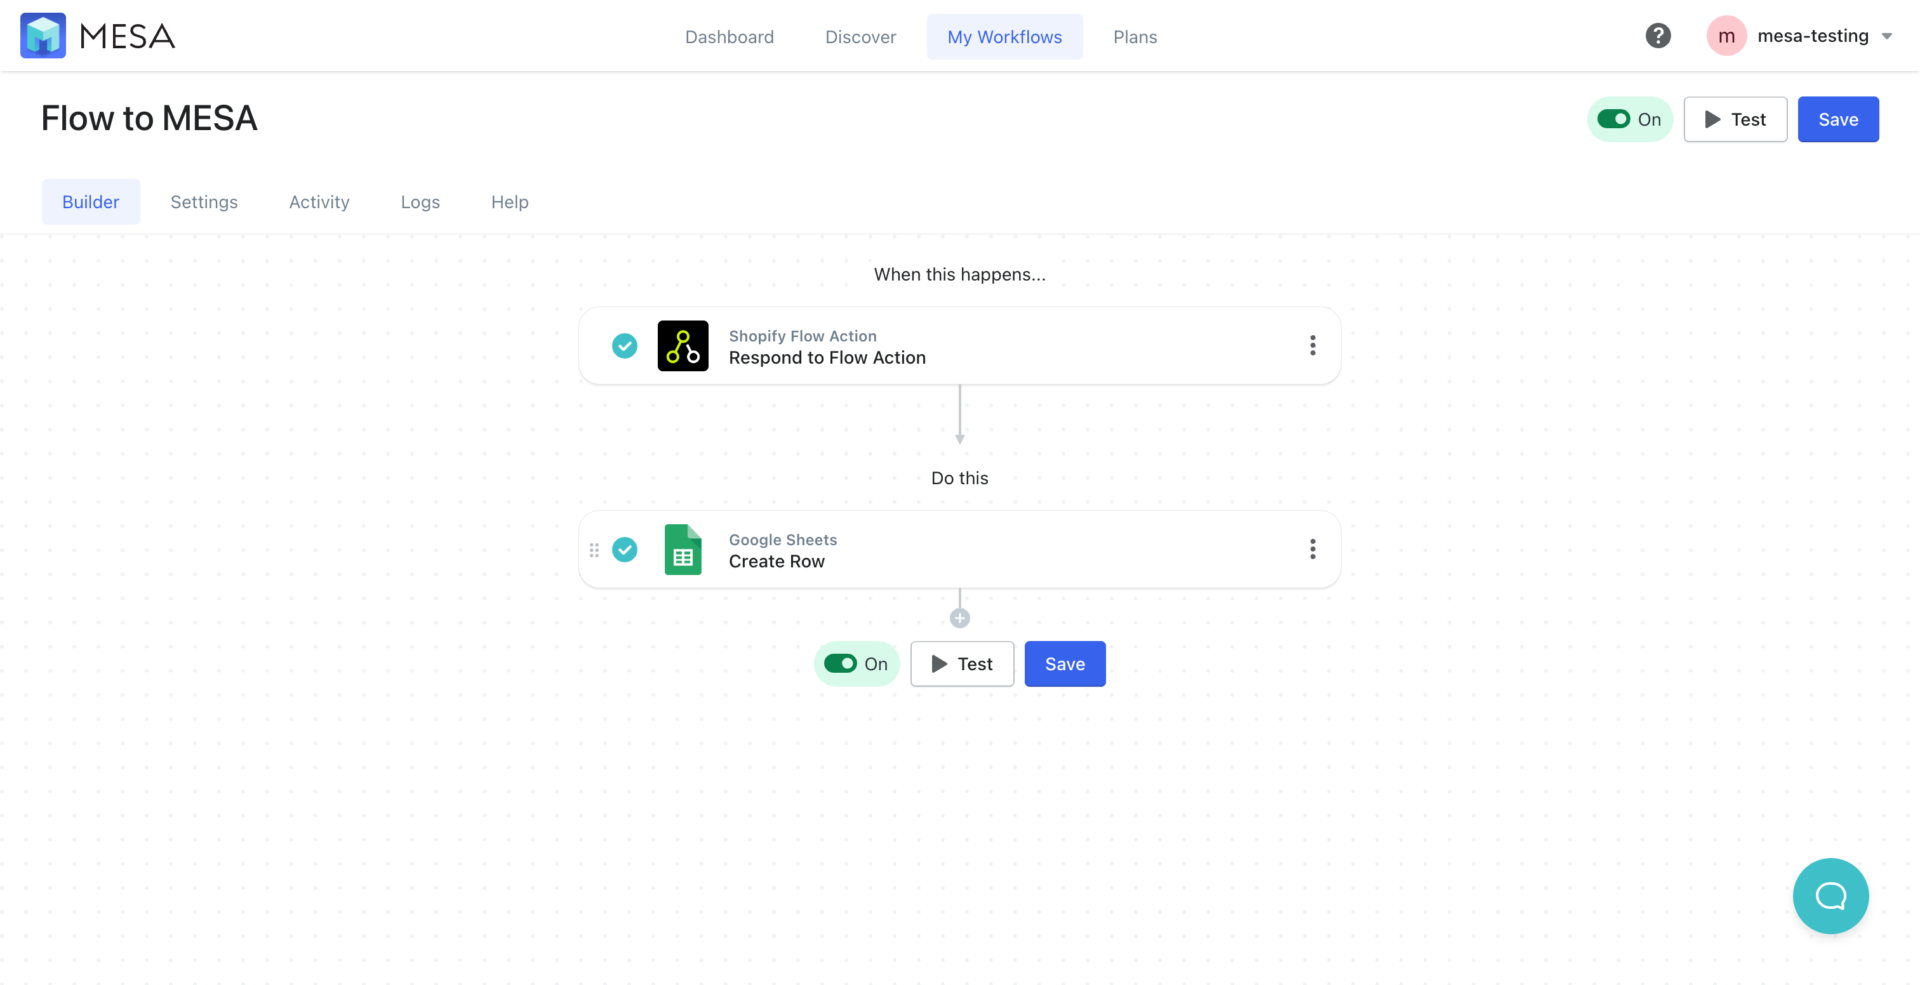
Task: Open the help question mark icon
Action: click(1658, 35)
